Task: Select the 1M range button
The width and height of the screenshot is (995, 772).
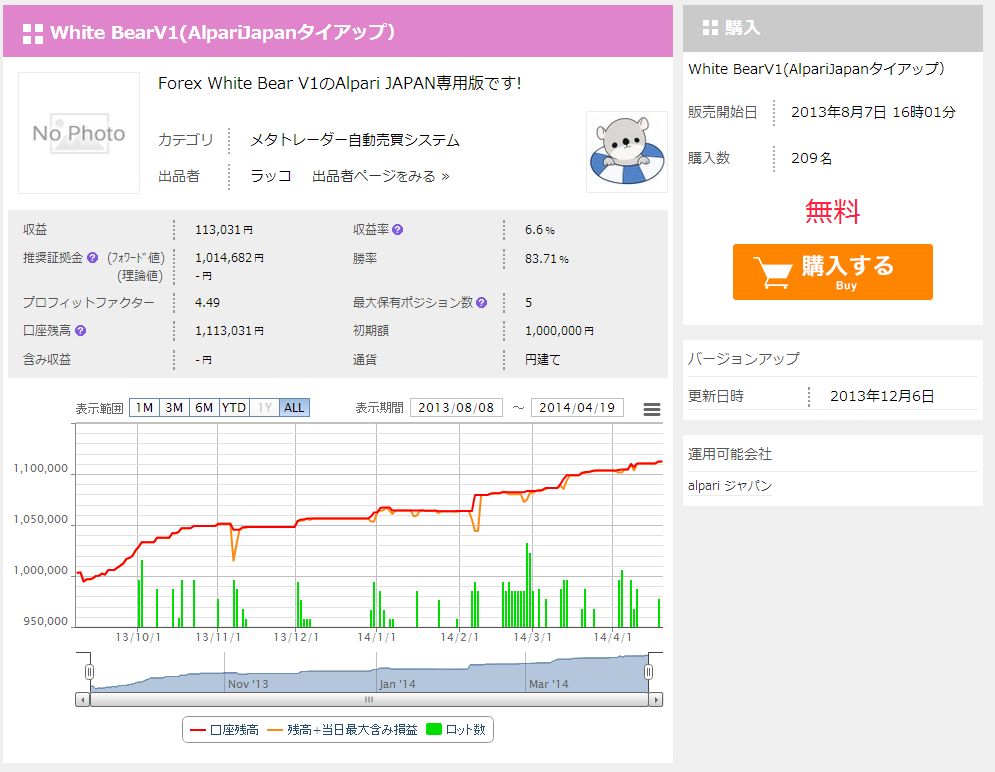Action: [x=144, y=407]
